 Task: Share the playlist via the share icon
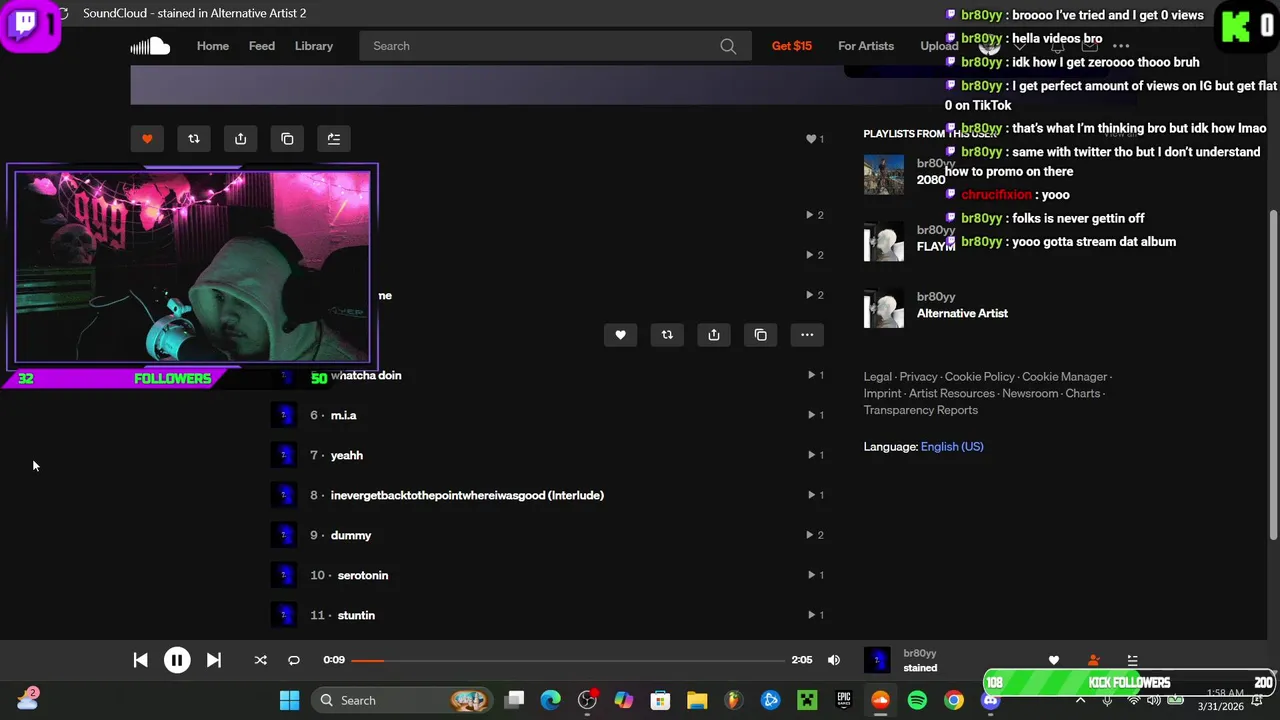[240, 139]
